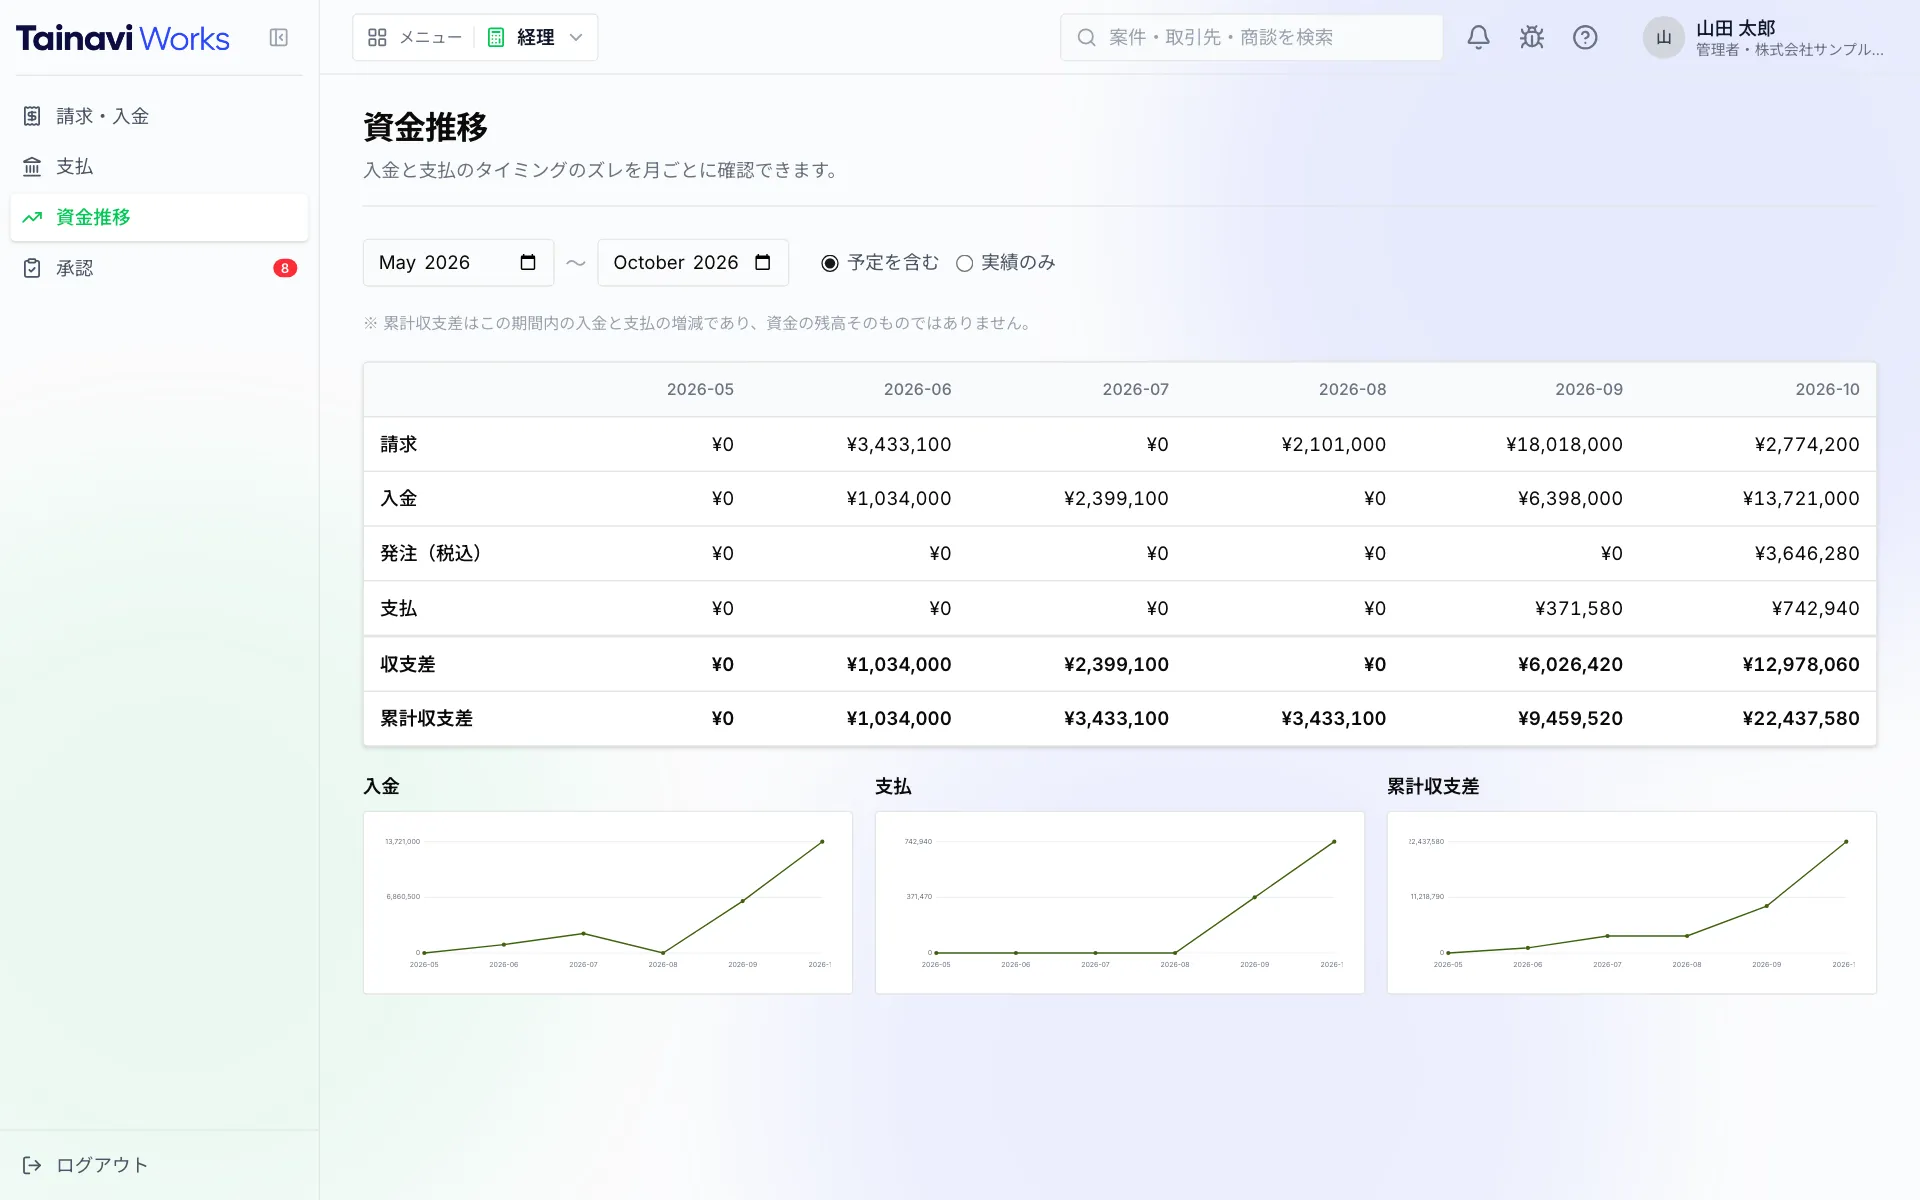This screenshot has width=1920, height=1200.
Task: Collapse the sidebar panel icon
Action: (279, 38)
